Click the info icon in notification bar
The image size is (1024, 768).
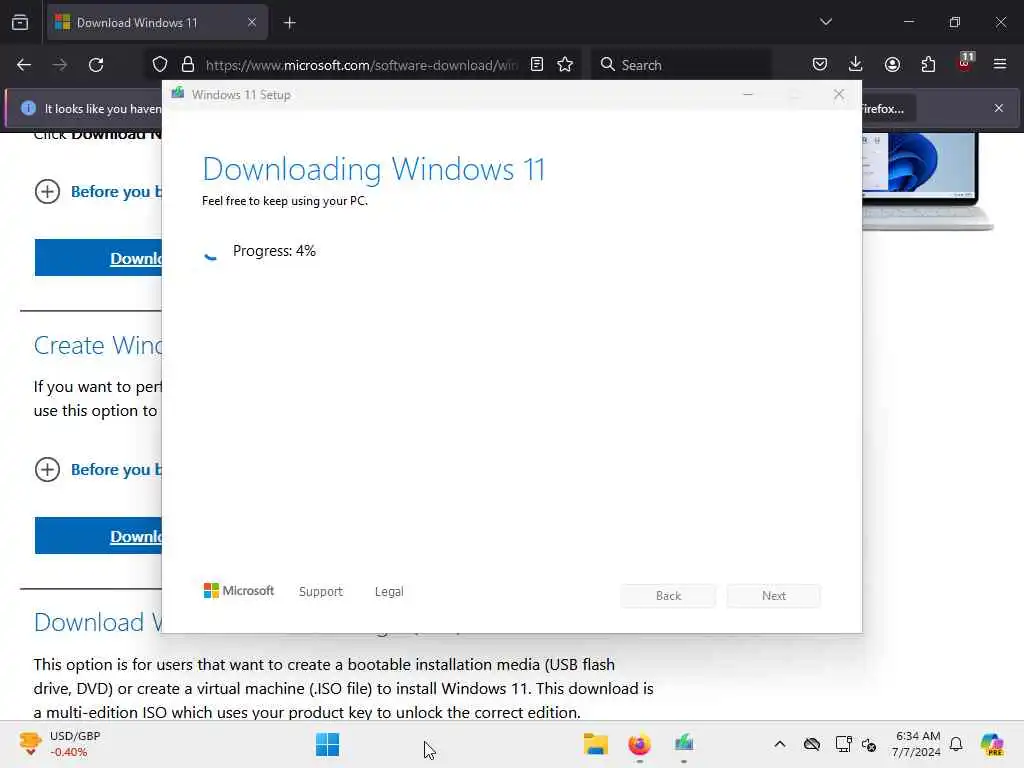(28, 108)
